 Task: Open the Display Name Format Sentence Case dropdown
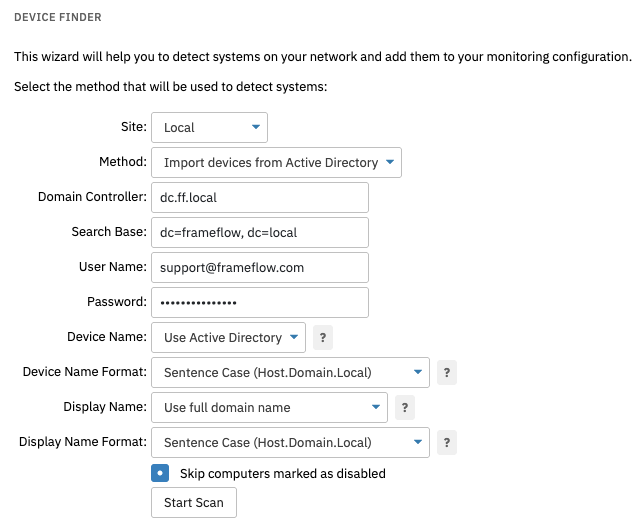coord(290,442)
